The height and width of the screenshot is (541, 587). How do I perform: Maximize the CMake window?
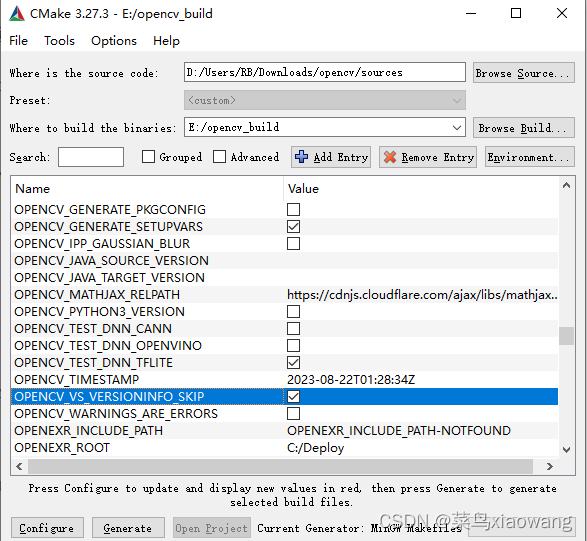coord(516,13)
